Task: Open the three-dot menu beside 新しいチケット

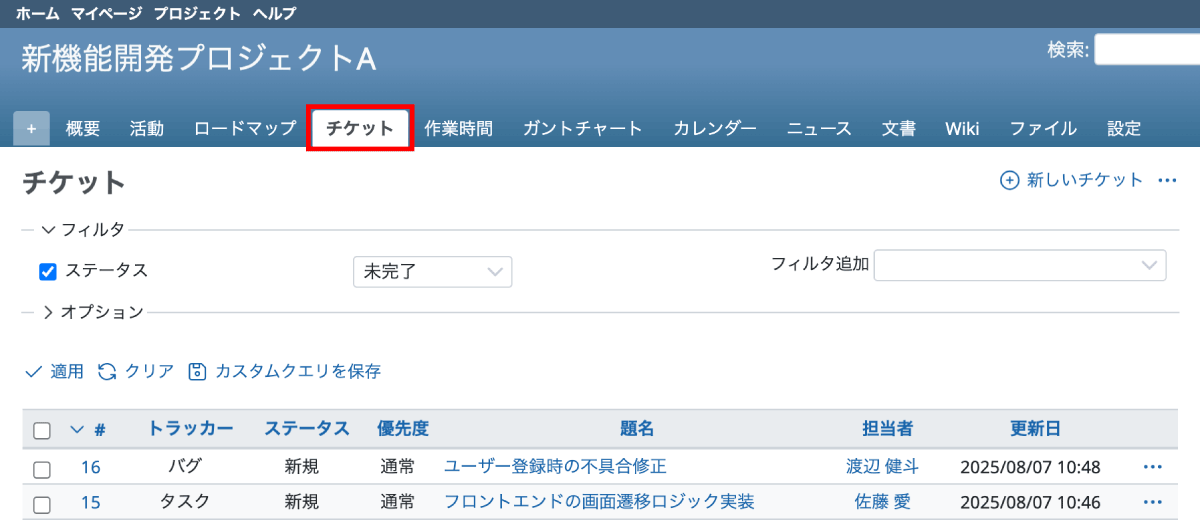Action: (1166, 180)
